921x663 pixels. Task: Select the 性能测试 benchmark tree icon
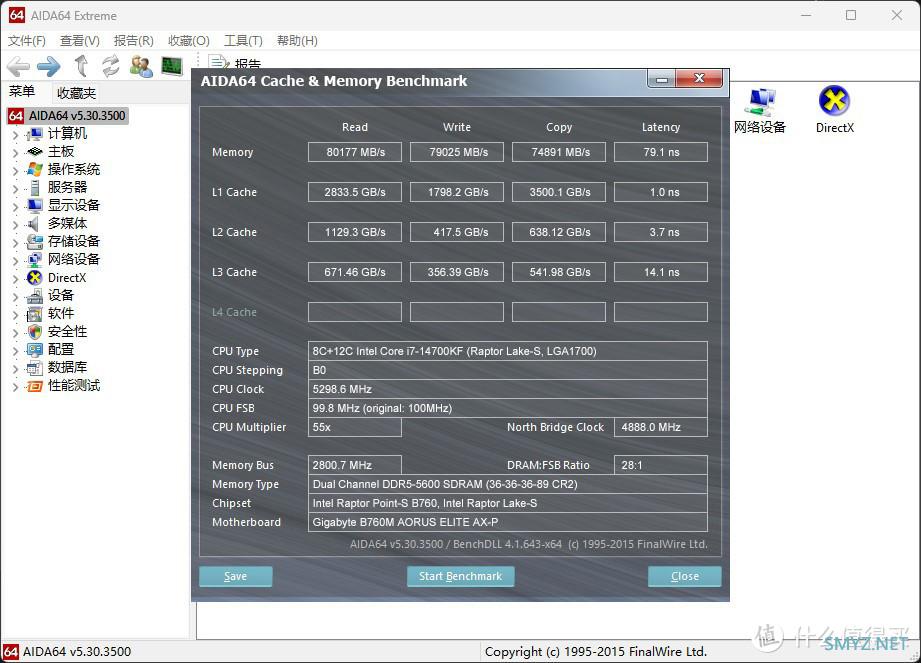click(35, 386)
